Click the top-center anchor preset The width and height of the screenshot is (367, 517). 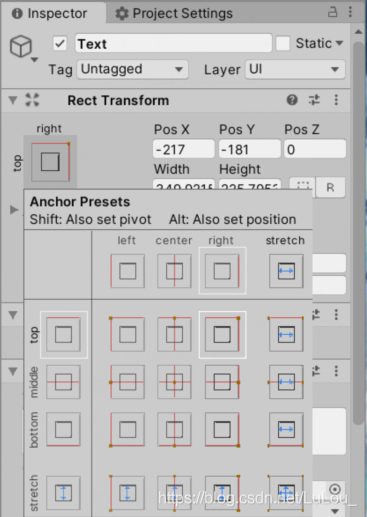pos(174,335)
